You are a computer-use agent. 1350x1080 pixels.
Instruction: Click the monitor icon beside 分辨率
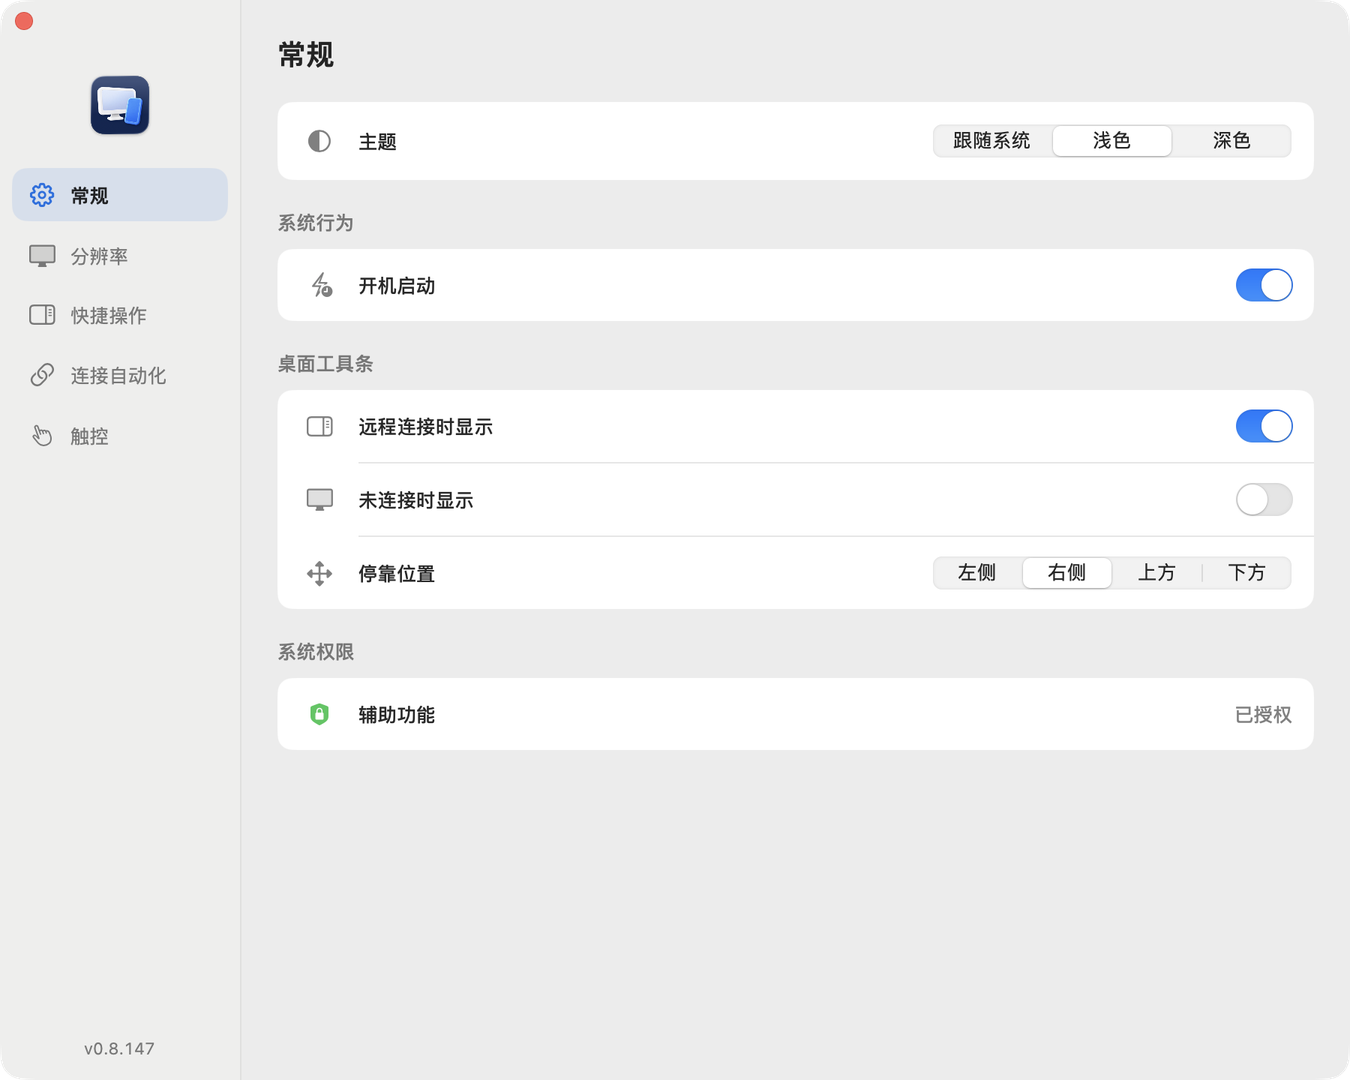tap(42, 256)
